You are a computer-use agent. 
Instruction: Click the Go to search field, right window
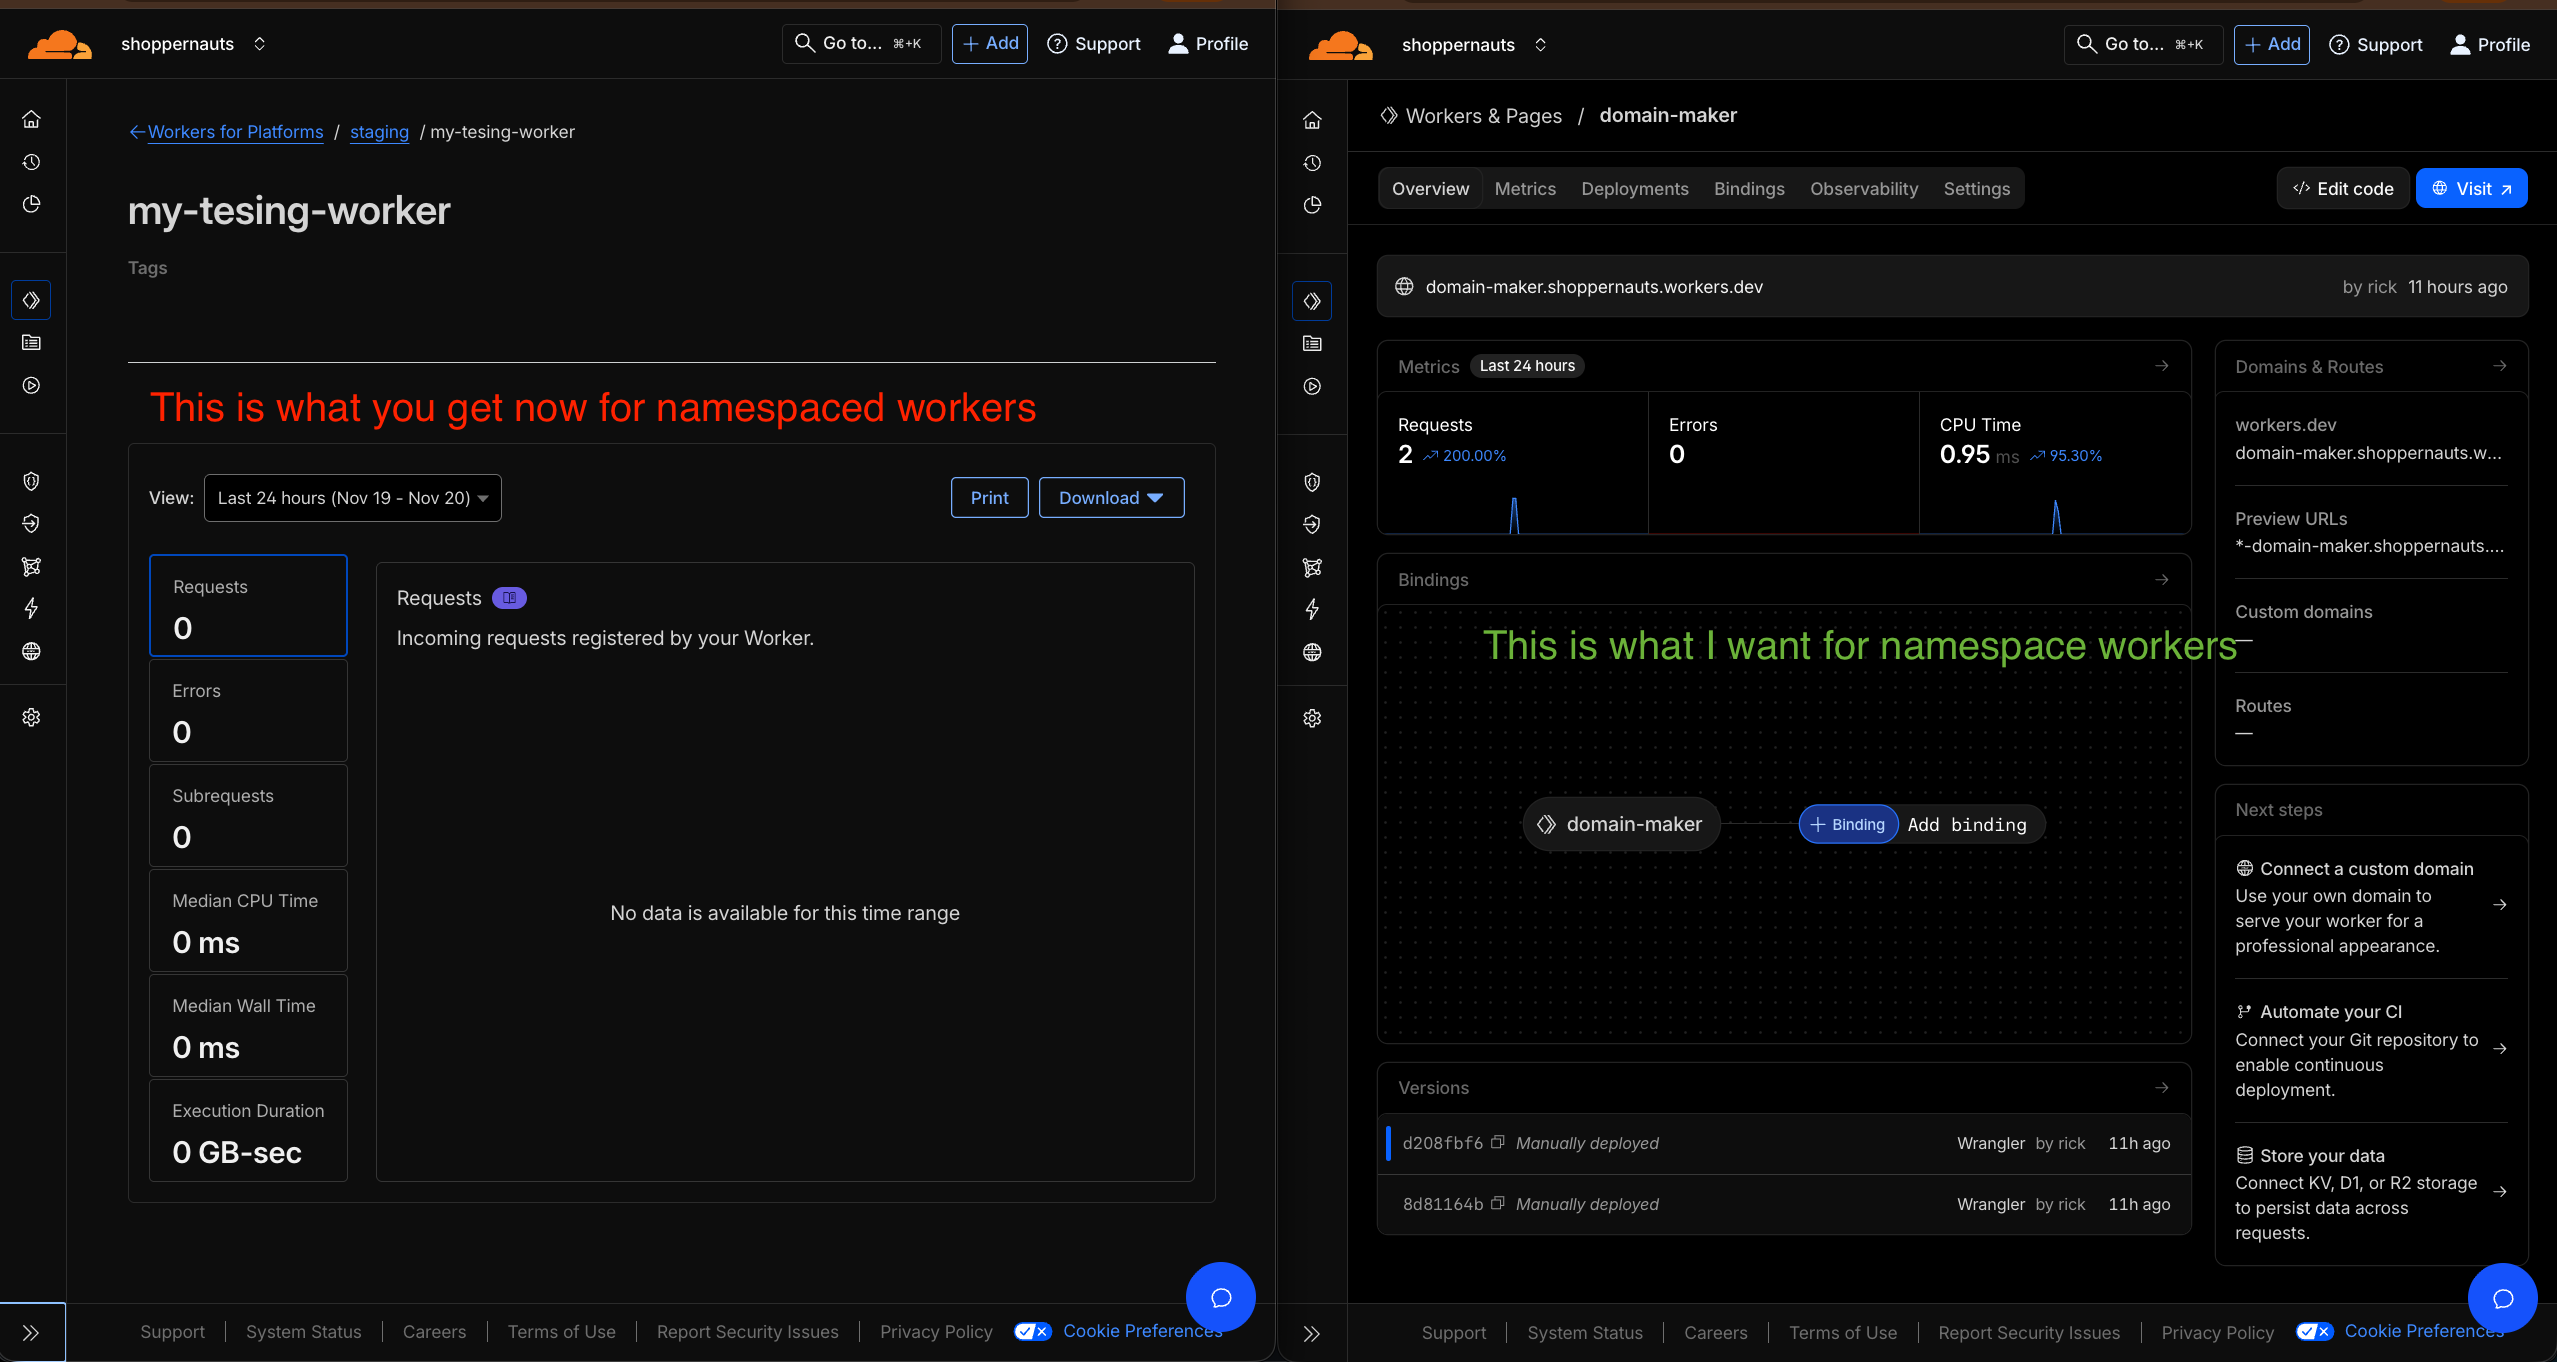tap(2142, 44)
